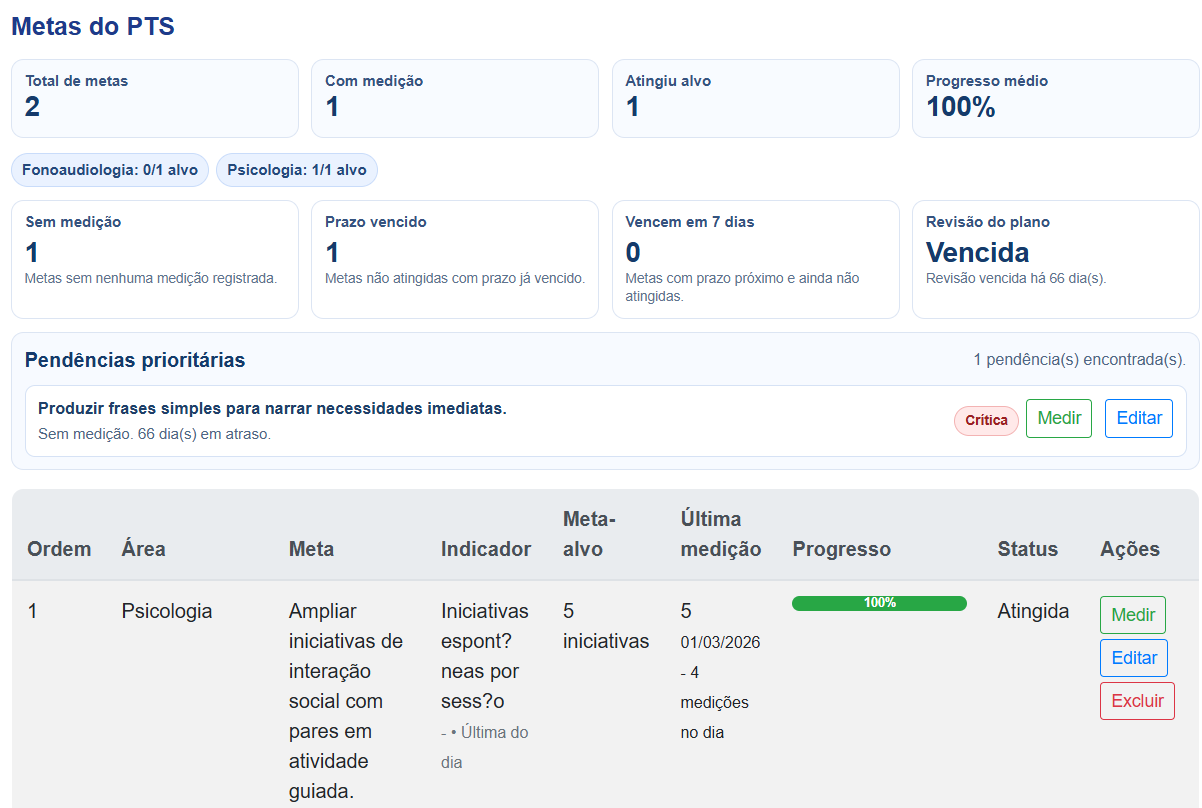Viewport: 1202px width, 808px height.
Task: Click the Área column header
Action: [144, 549]
